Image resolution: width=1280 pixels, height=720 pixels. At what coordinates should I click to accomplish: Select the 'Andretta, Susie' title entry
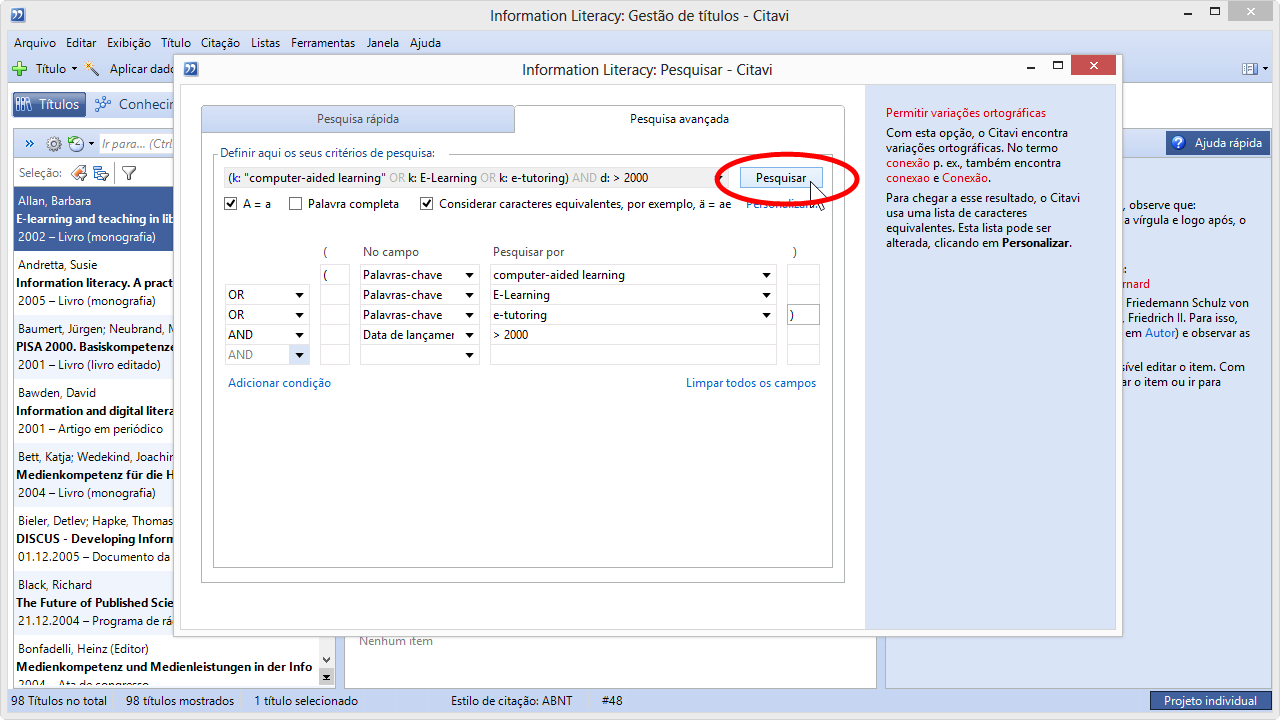94,283
